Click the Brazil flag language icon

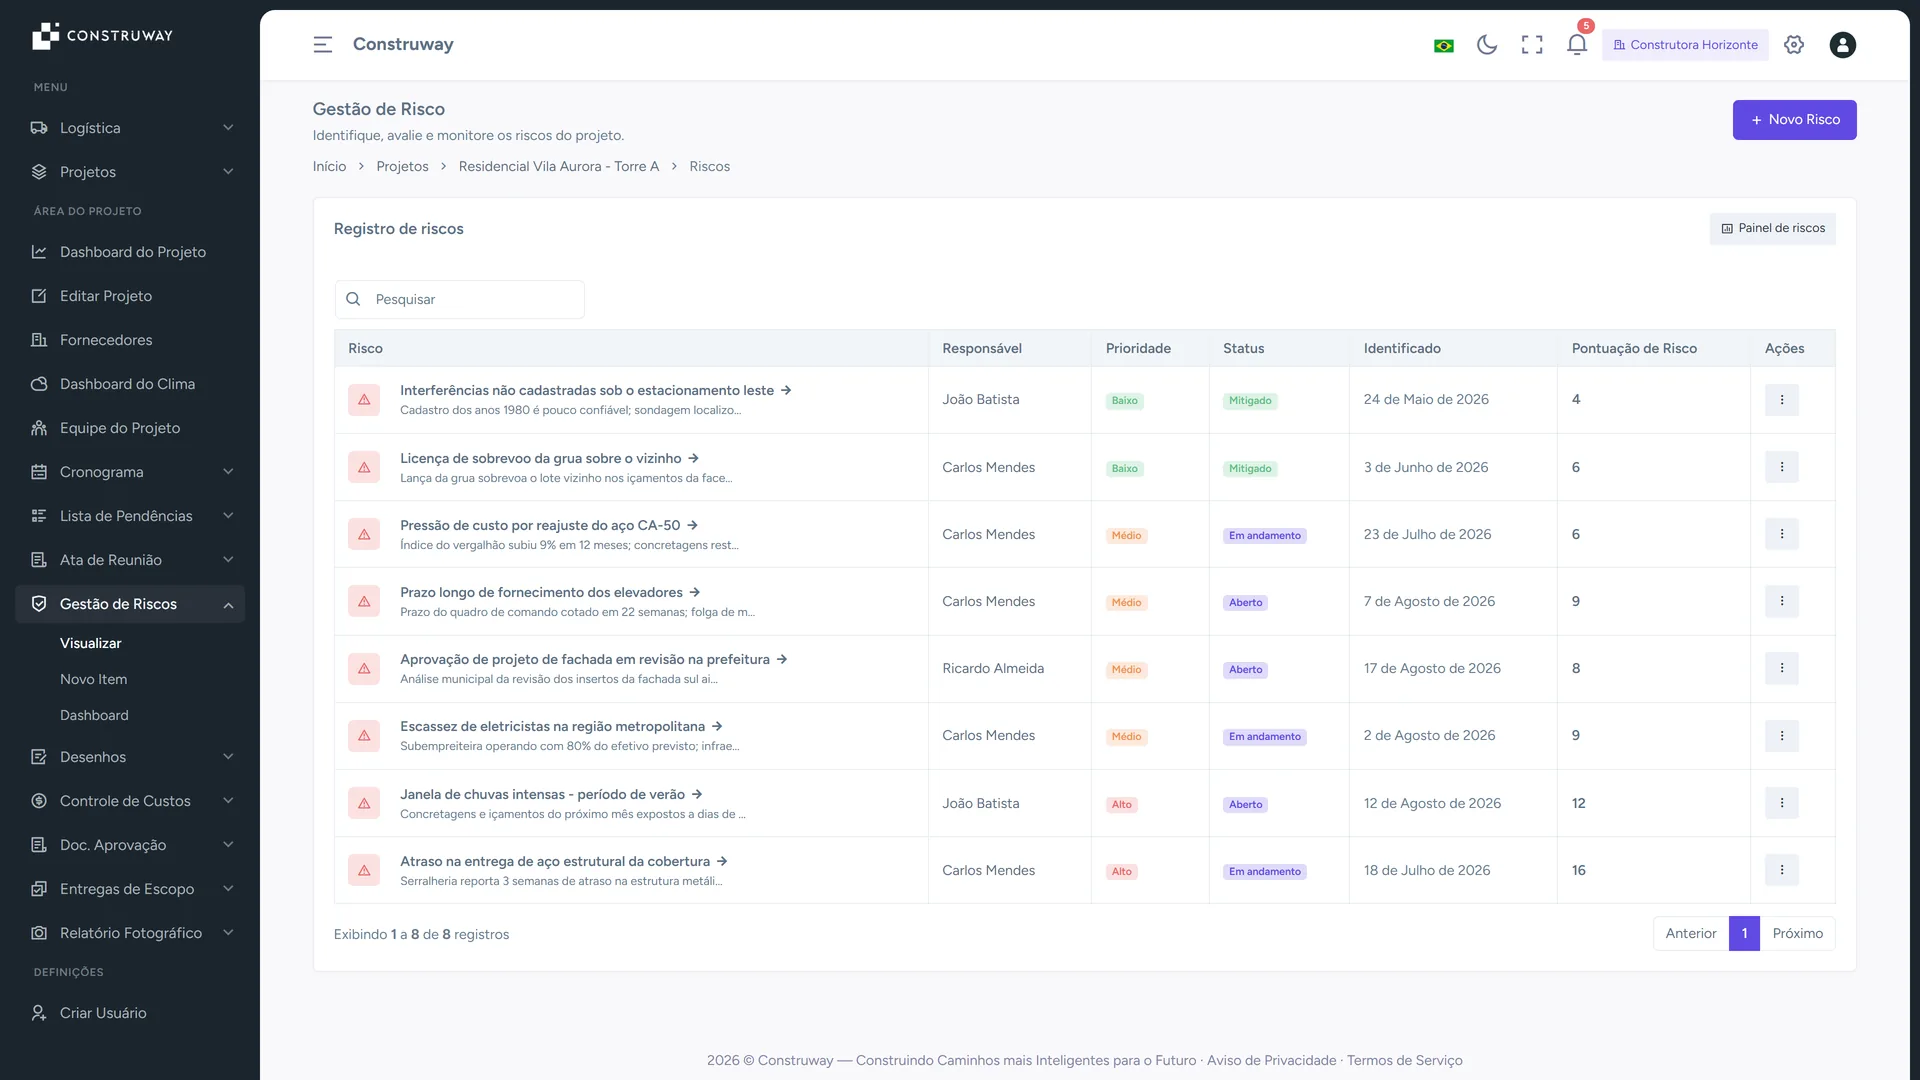[1443, 46]
